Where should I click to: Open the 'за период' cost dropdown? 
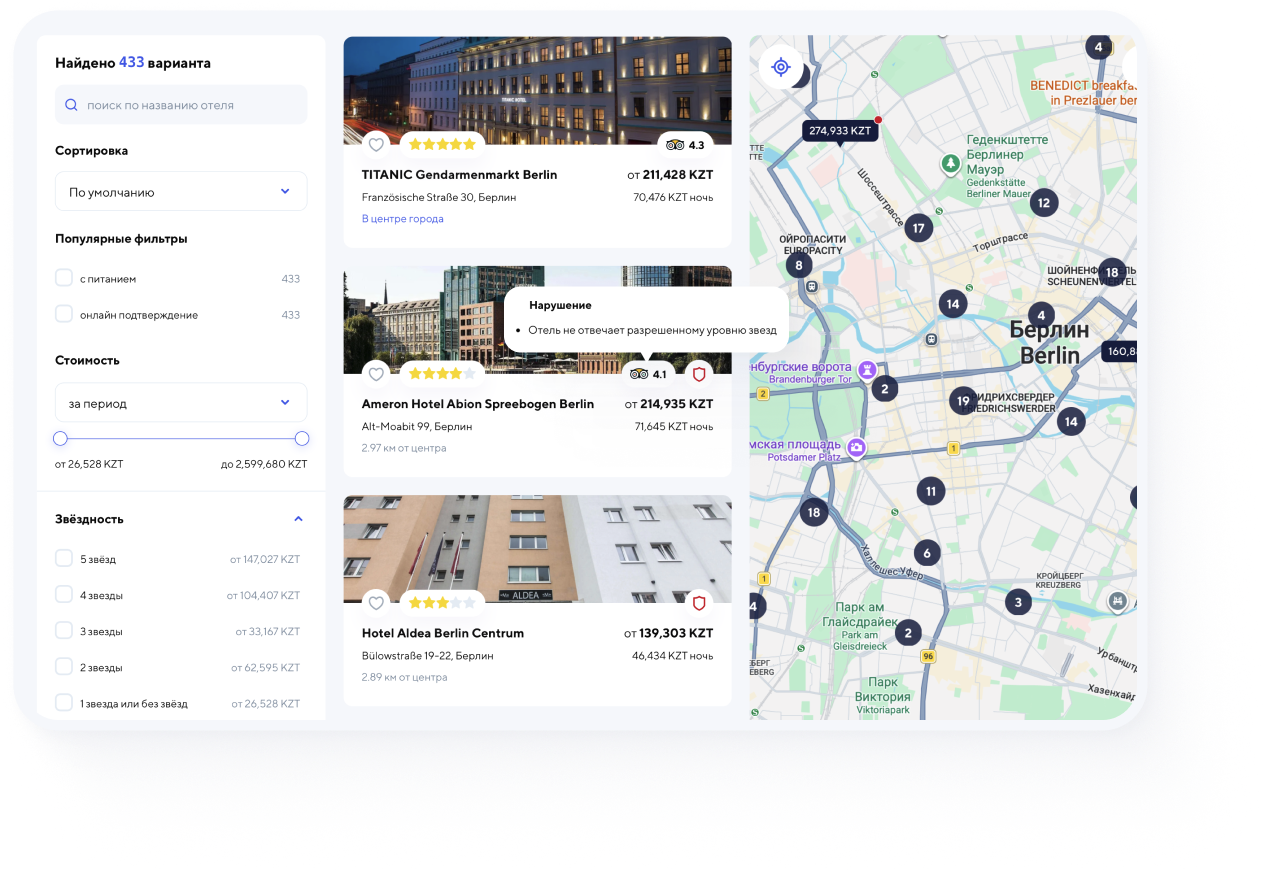181,403
